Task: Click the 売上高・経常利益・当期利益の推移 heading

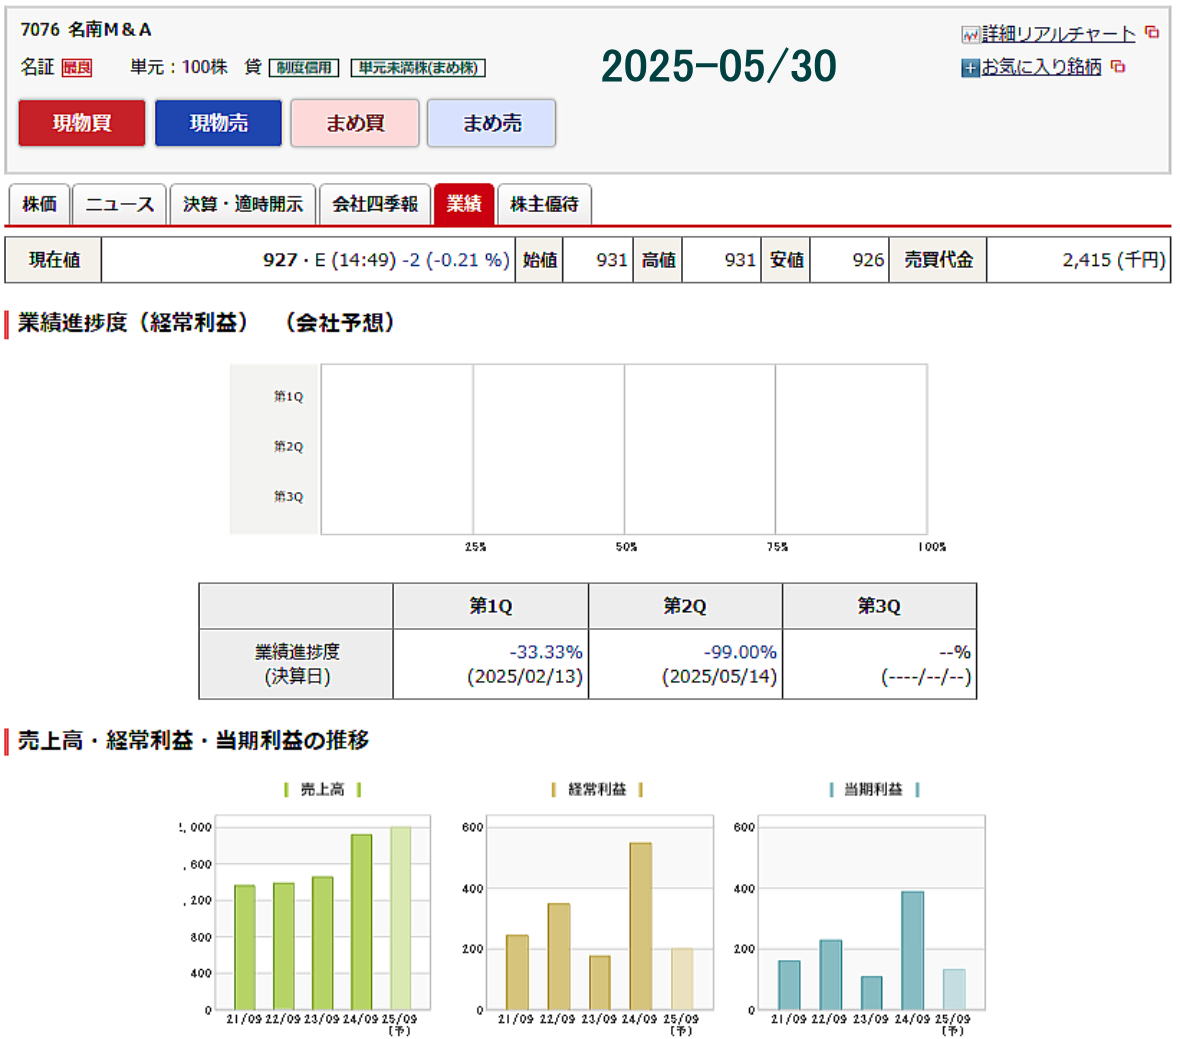Action: 193,740
